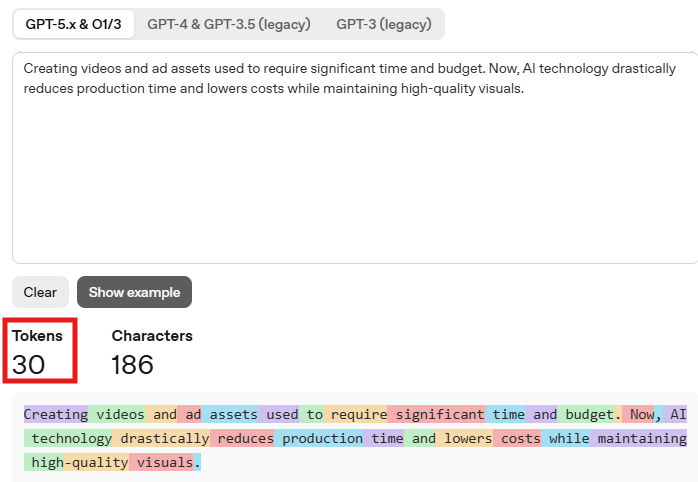The height and width of the screenshot is (482, 698).
Task: Click the red "visuals" token
Action: 161,462
